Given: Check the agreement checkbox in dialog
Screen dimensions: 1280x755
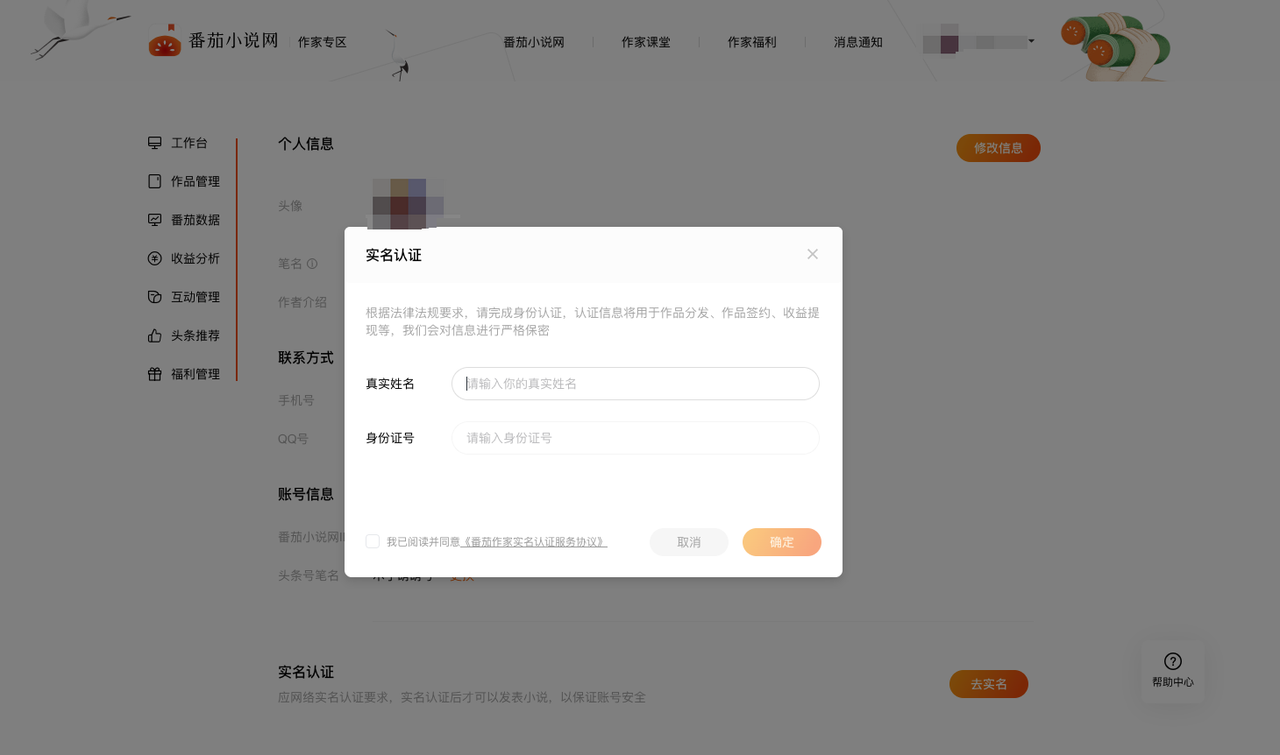Looking at the screenshot, I should click(x=373, y=541).
